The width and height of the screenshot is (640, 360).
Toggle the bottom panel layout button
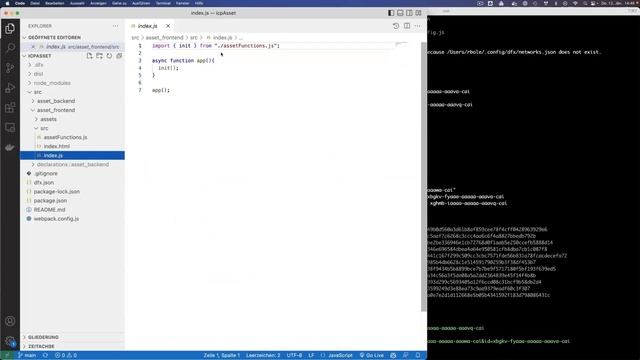click(x=400, y=13)
